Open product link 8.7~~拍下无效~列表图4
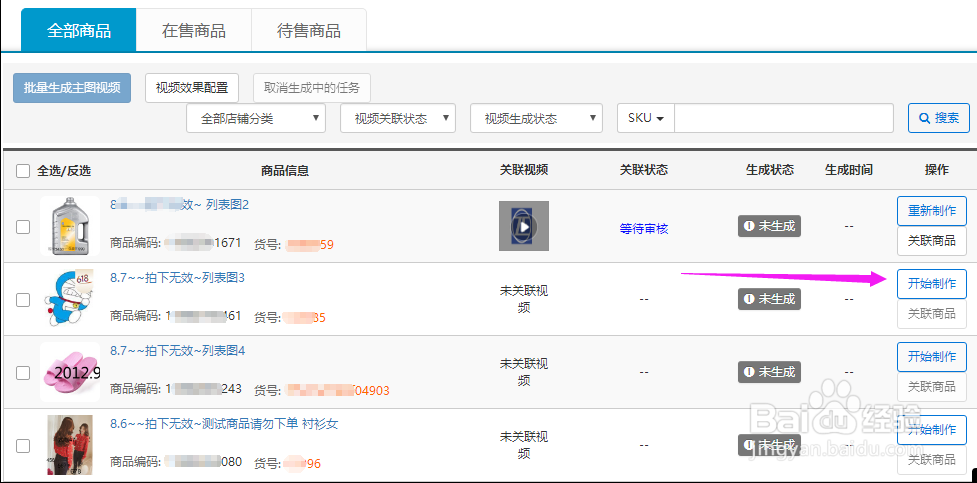The height and width of the screenshot is (483, 977). click(x=178, y=351)
